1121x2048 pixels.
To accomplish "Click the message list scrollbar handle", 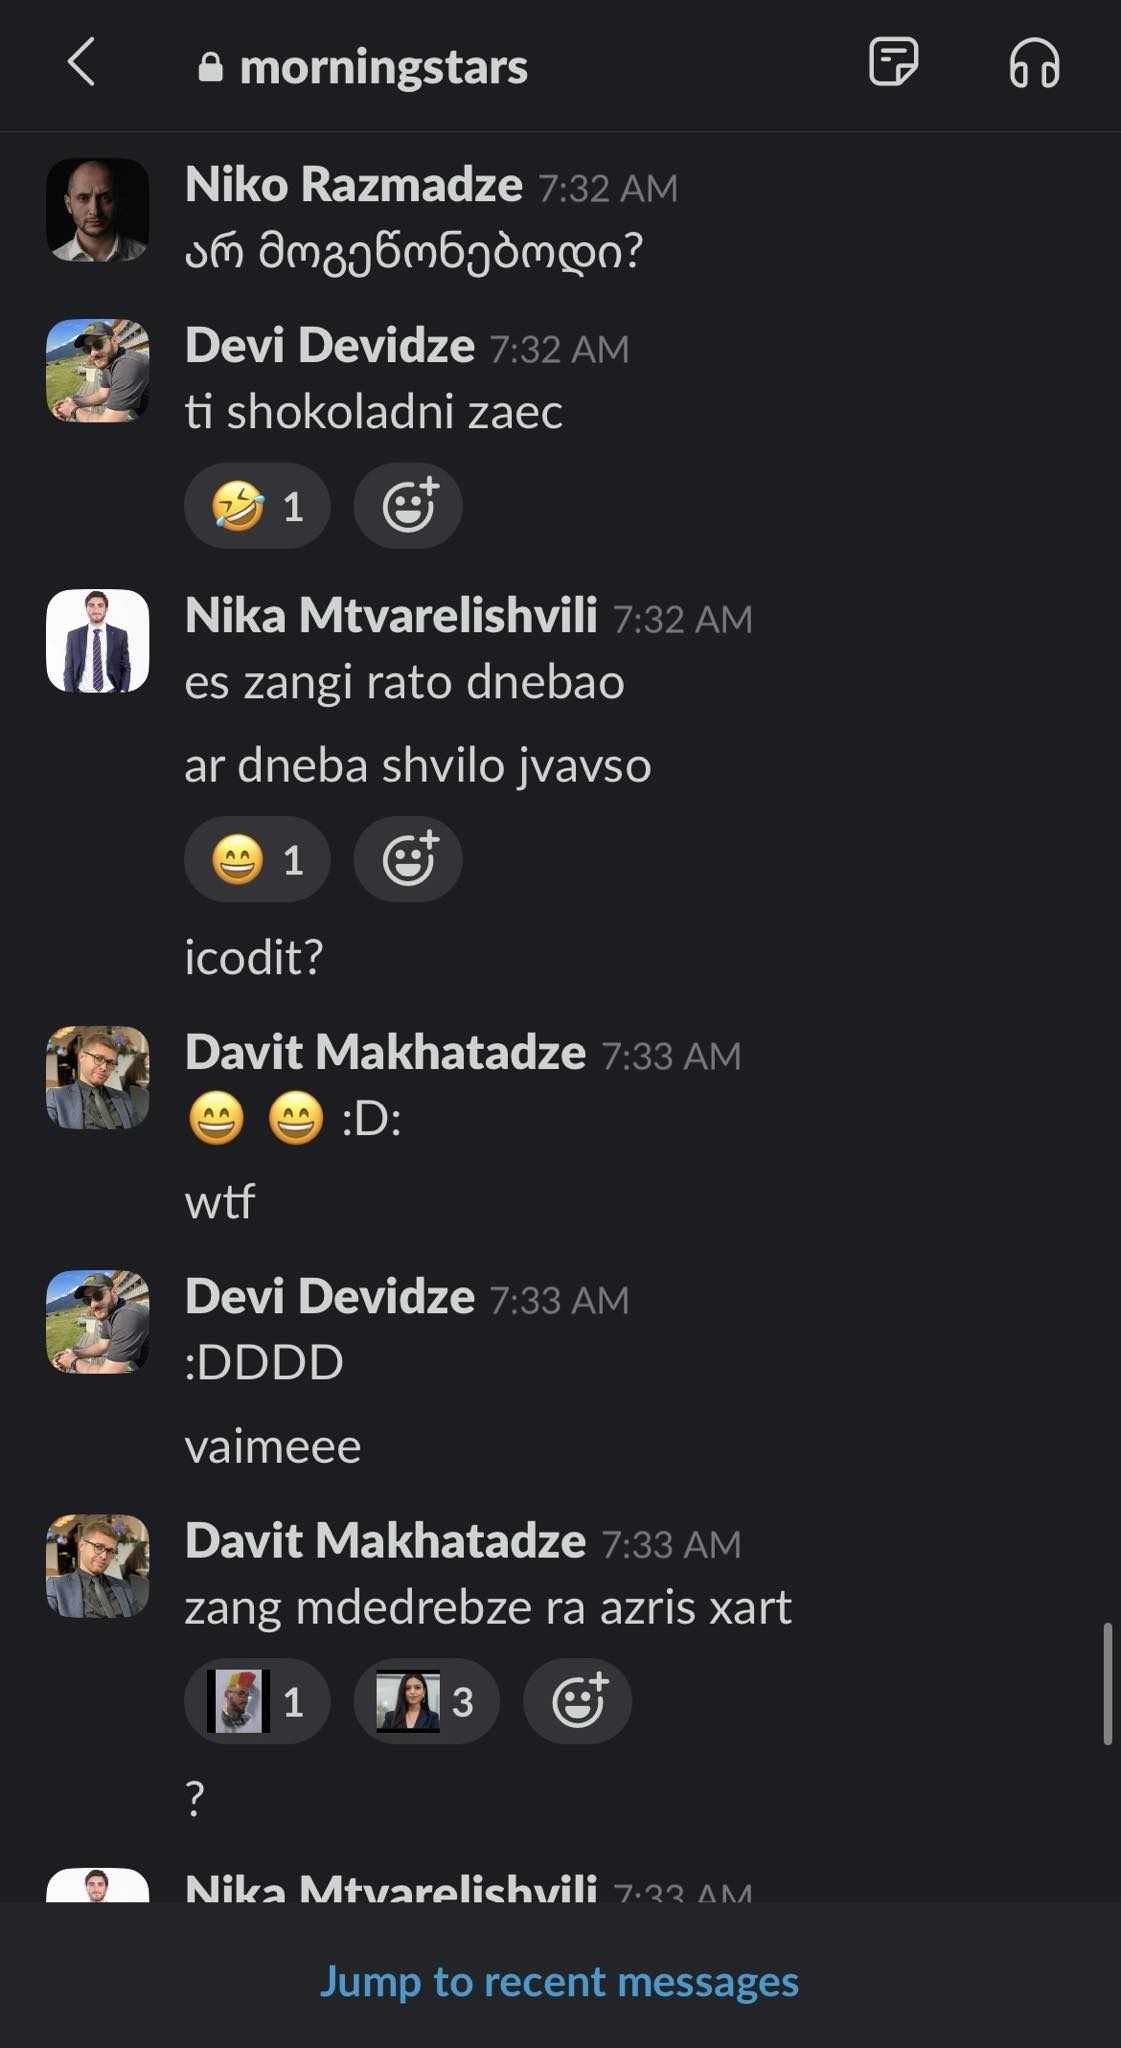I will (x=1107, y=1683).
